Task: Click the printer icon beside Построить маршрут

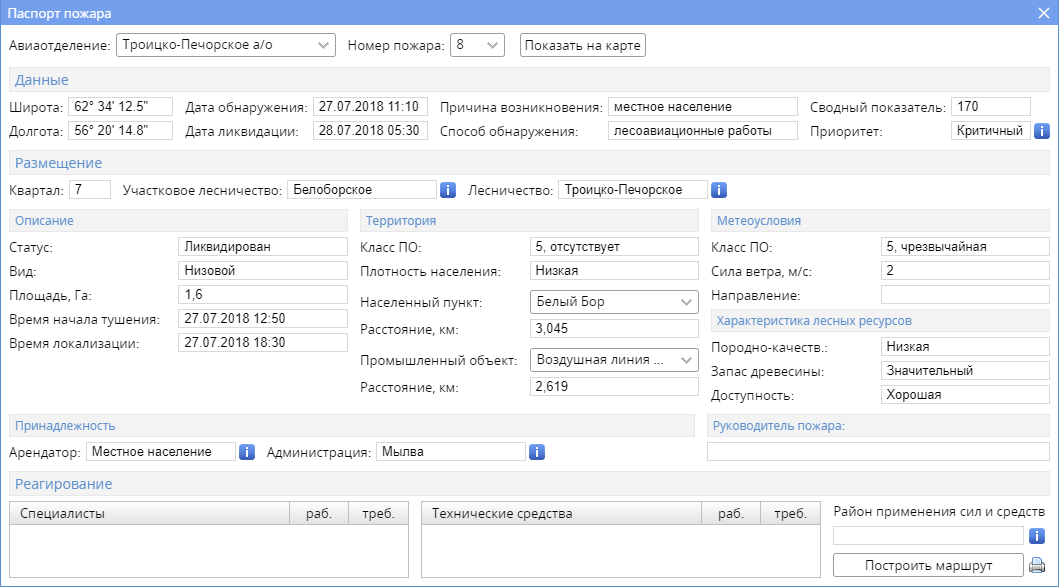Action: coord(1037,565)
